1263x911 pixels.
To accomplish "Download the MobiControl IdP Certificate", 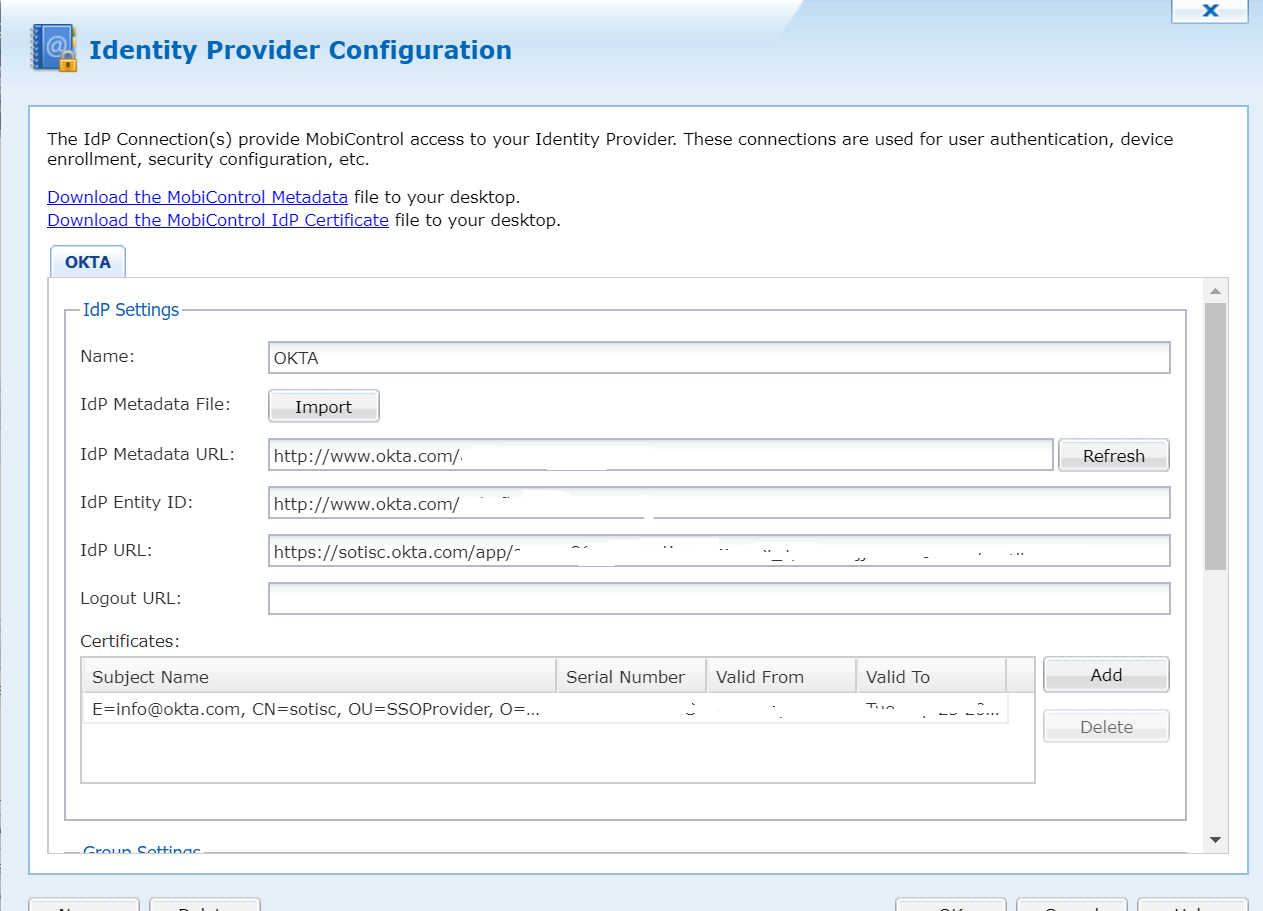I will (217, 220).
